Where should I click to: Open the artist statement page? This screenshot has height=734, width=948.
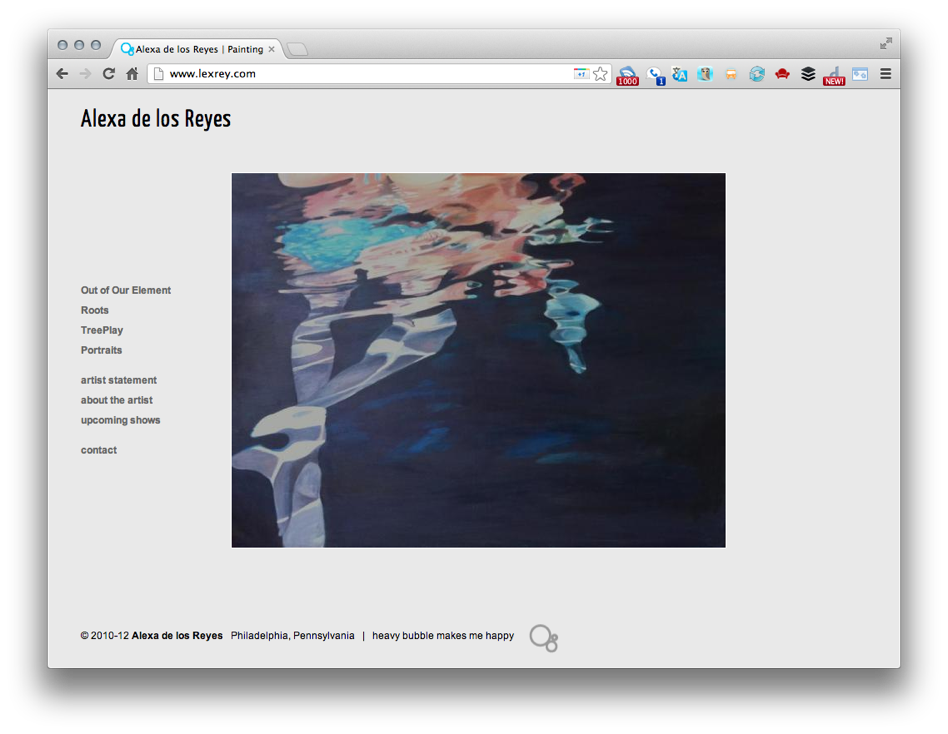pyautogui.click(x=119, y=380)
